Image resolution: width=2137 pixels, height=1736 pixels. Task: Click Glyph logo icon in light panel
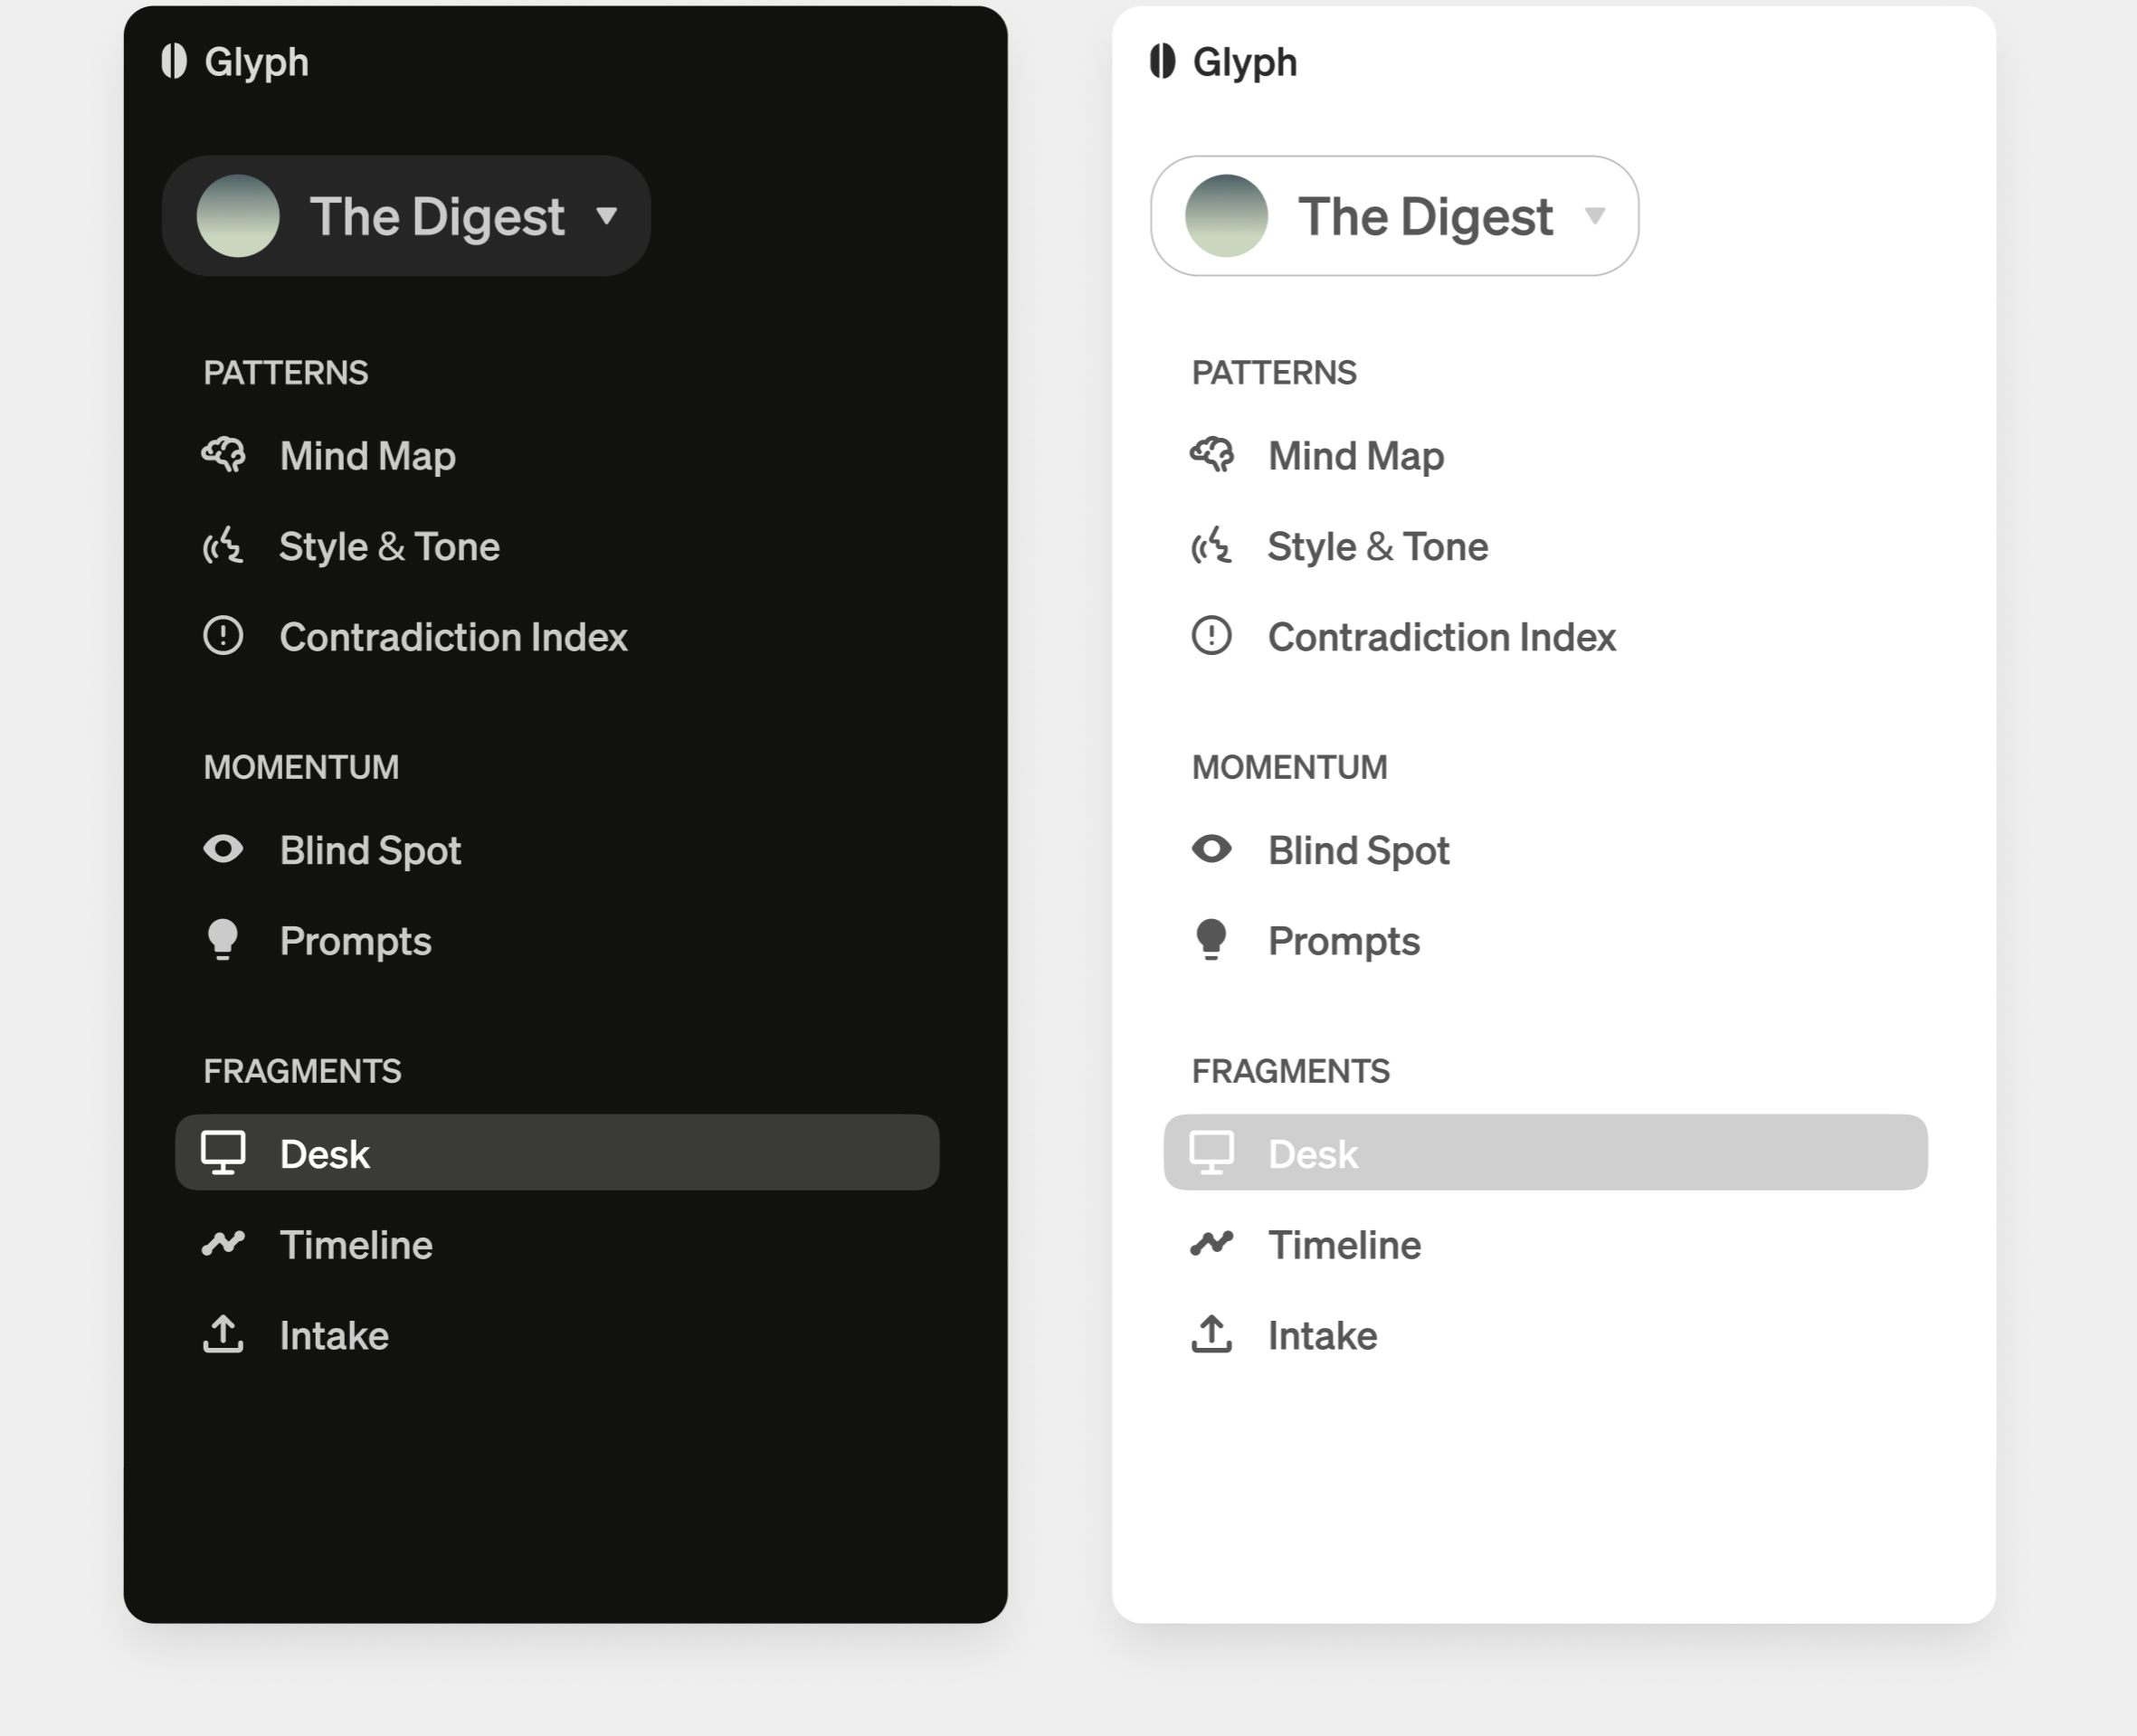1162,61
